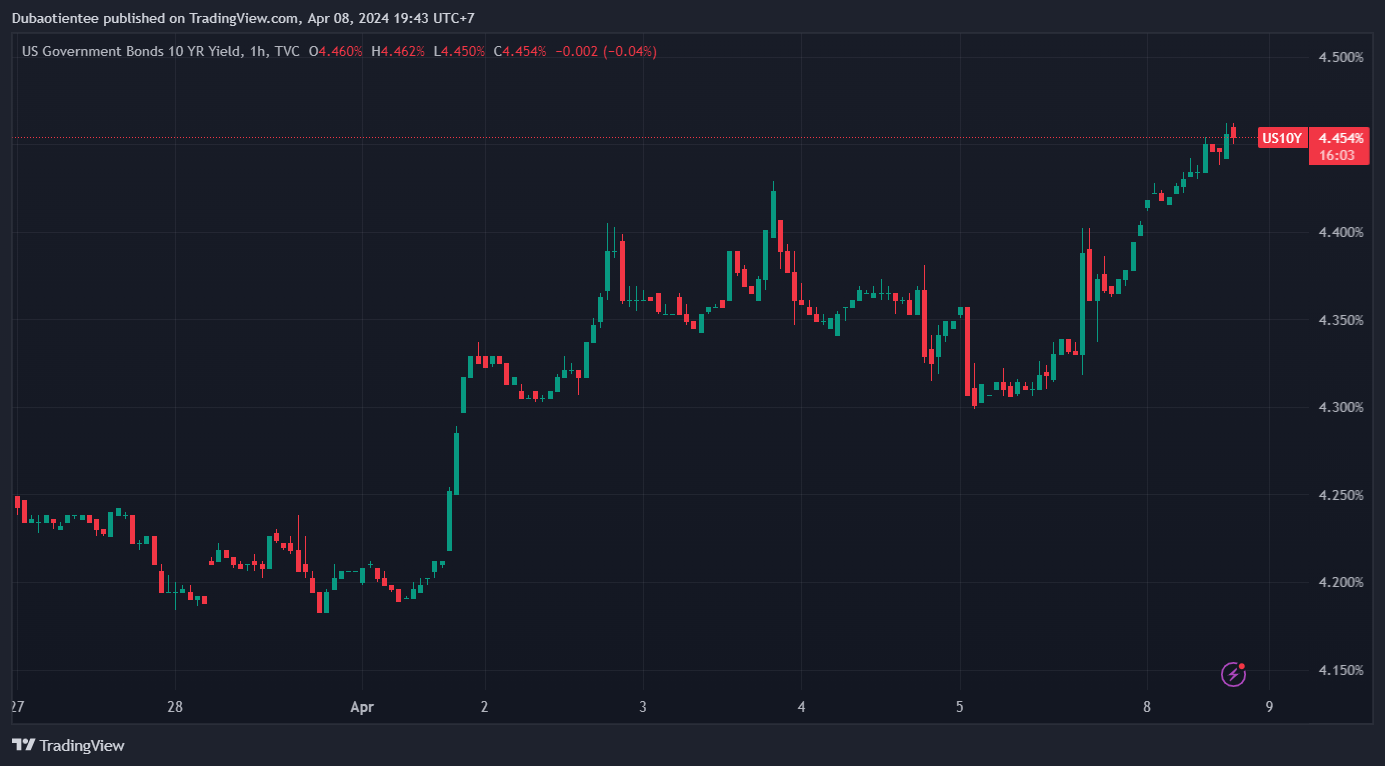The height and width of the screenshot is (766, 1385).
Task: Click the 4.350% price axis label
Action: (1341, 320)
